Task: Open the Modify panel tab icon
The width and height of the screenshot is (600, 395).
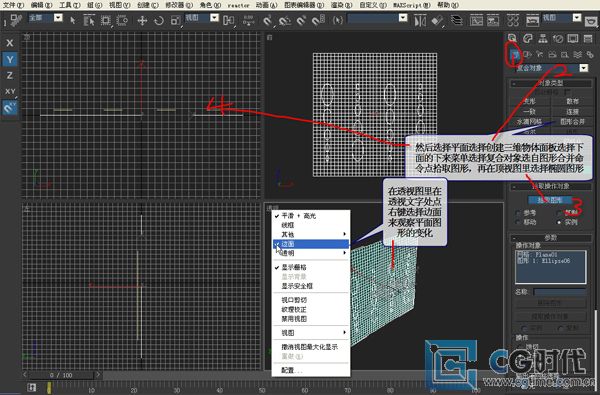Action: pyautogui.click(x=527, y=38)
